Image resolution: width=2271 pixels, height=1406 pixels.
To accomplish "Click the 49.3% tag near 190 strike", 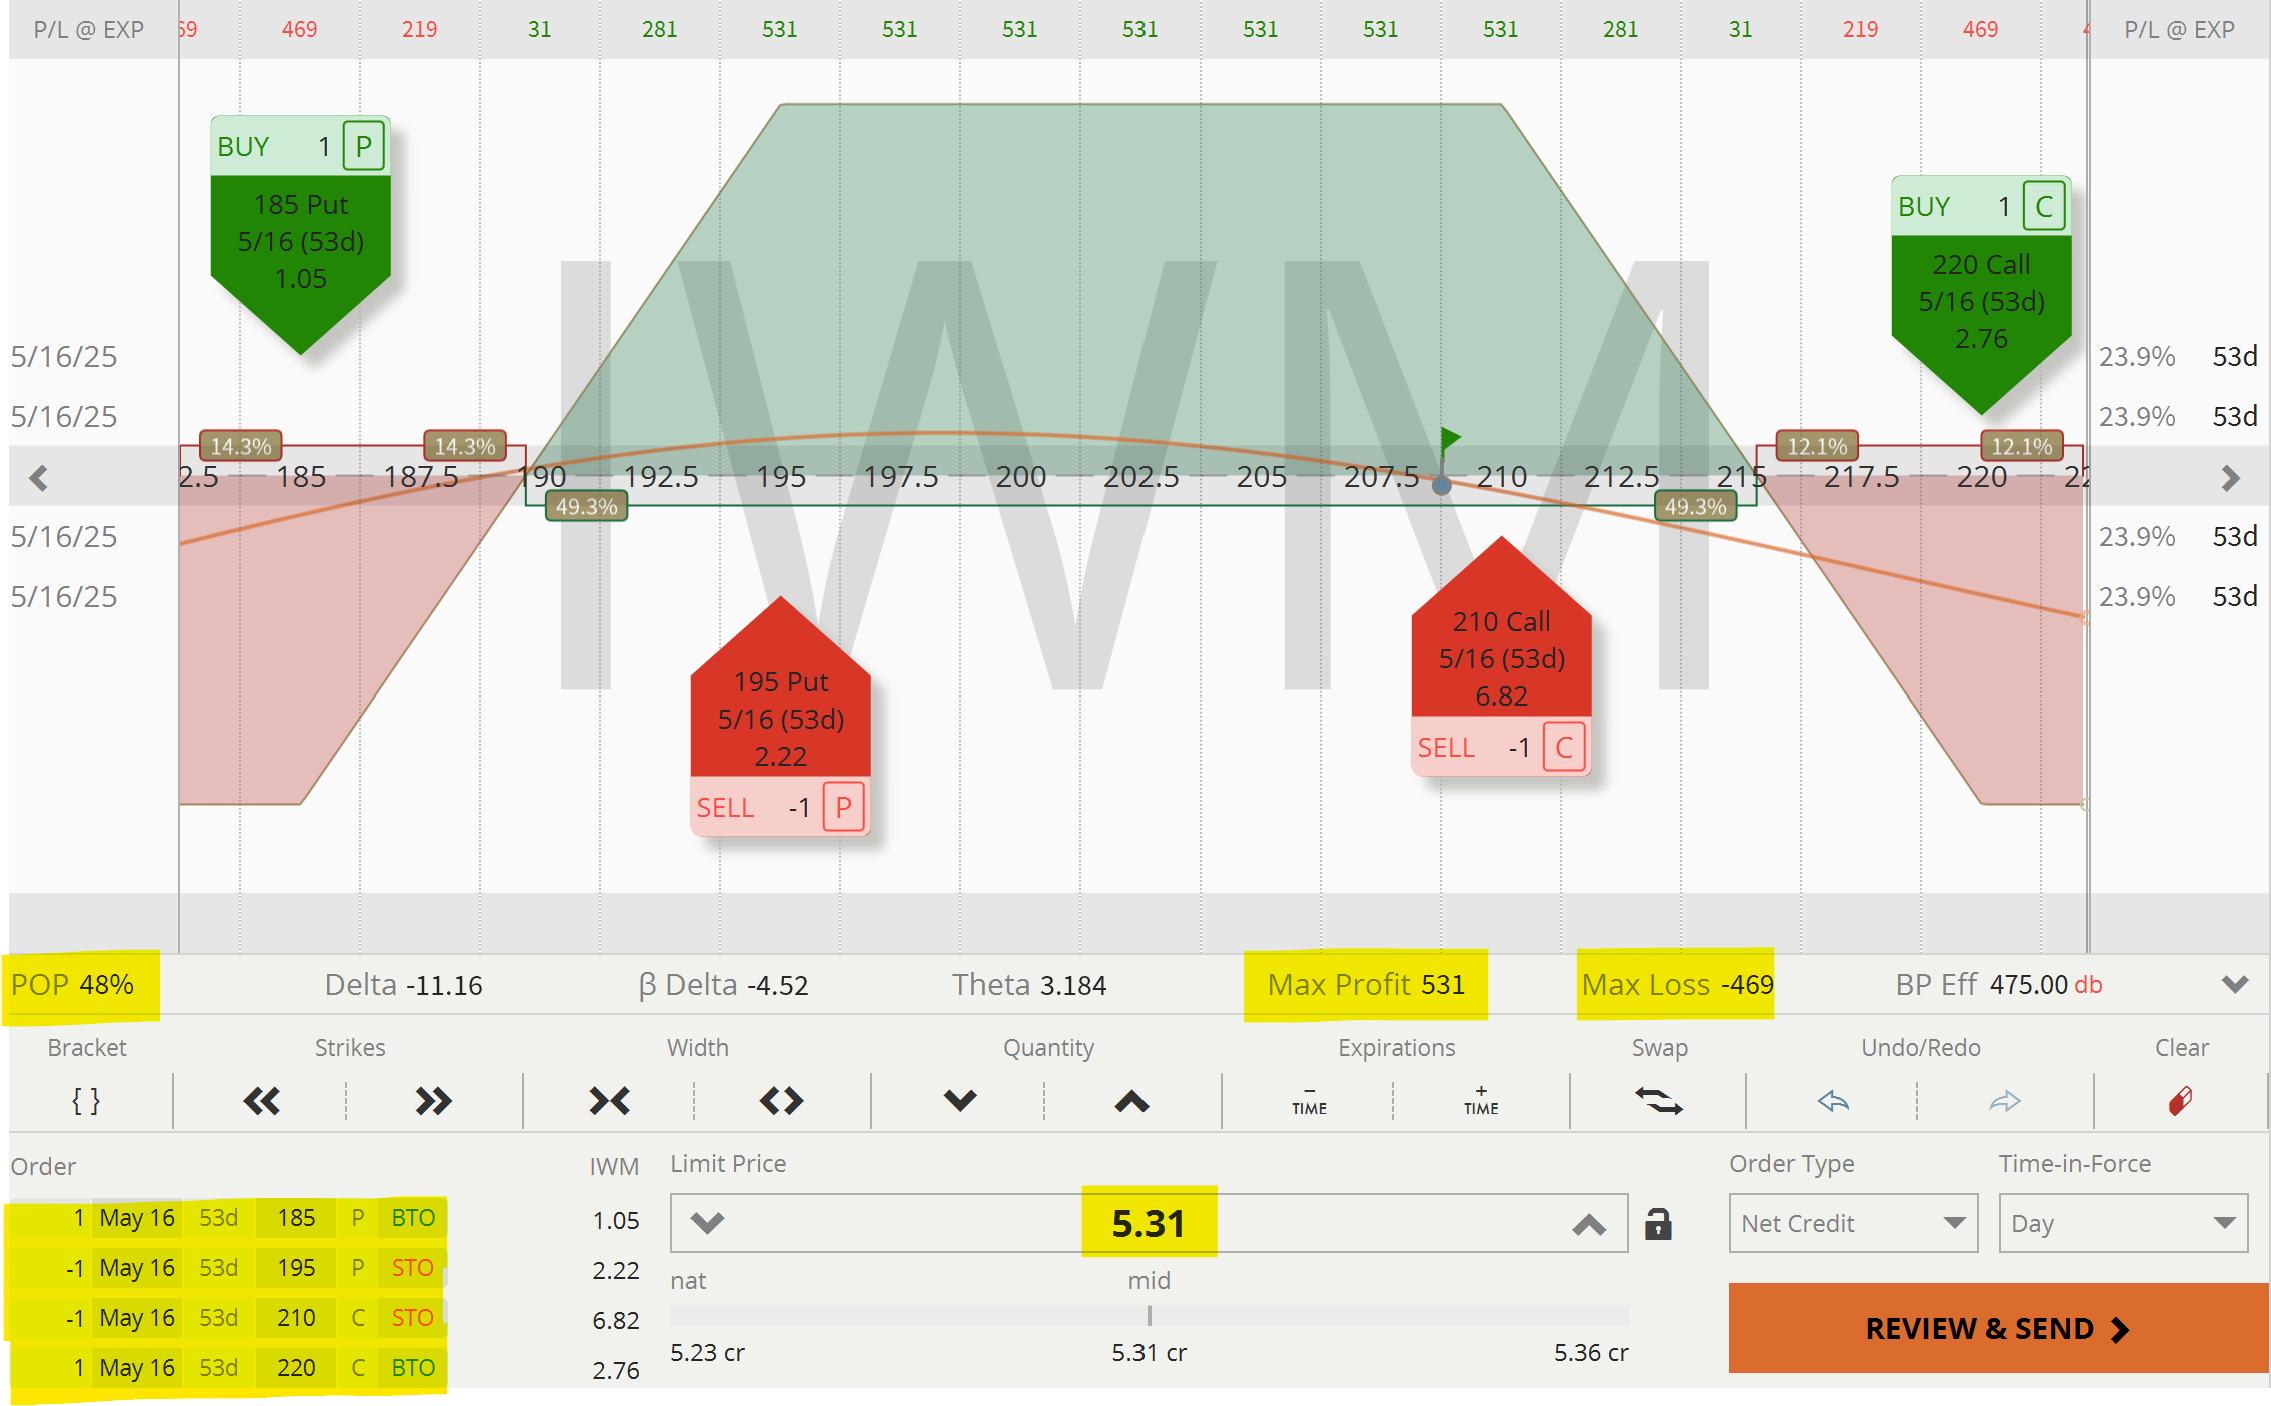I will (x=586, y=507).
